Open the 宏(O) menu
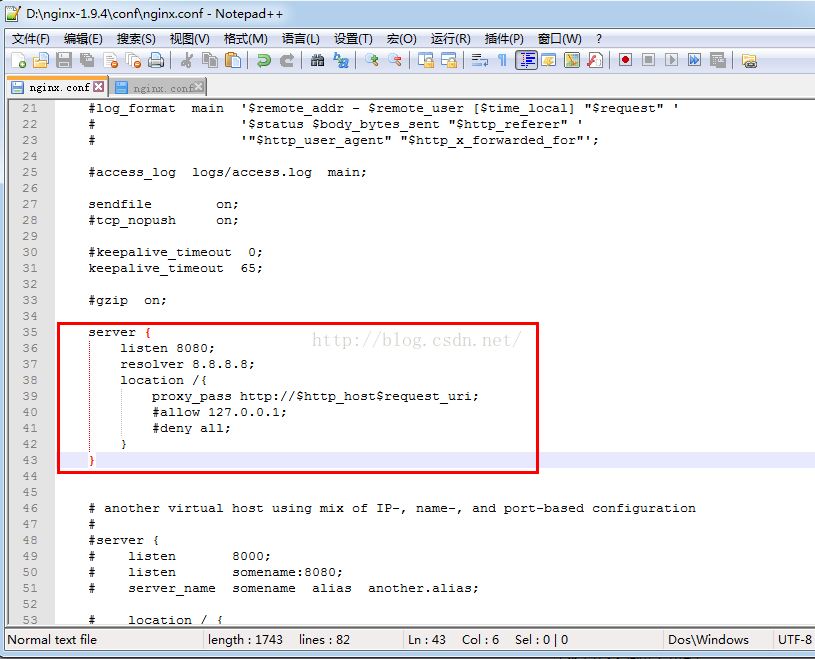Image resolution: width=815 pixels, height=659 pixels. (x=402, y=39)
